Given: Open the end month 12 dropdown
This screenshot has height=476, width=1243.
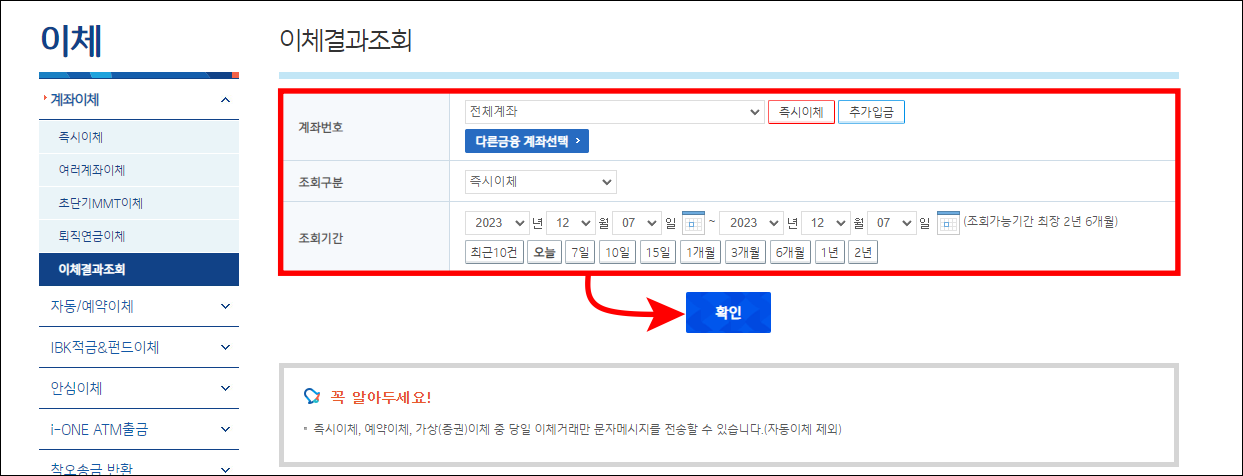Looking at the screenshot, I should [x=825, y=222].
